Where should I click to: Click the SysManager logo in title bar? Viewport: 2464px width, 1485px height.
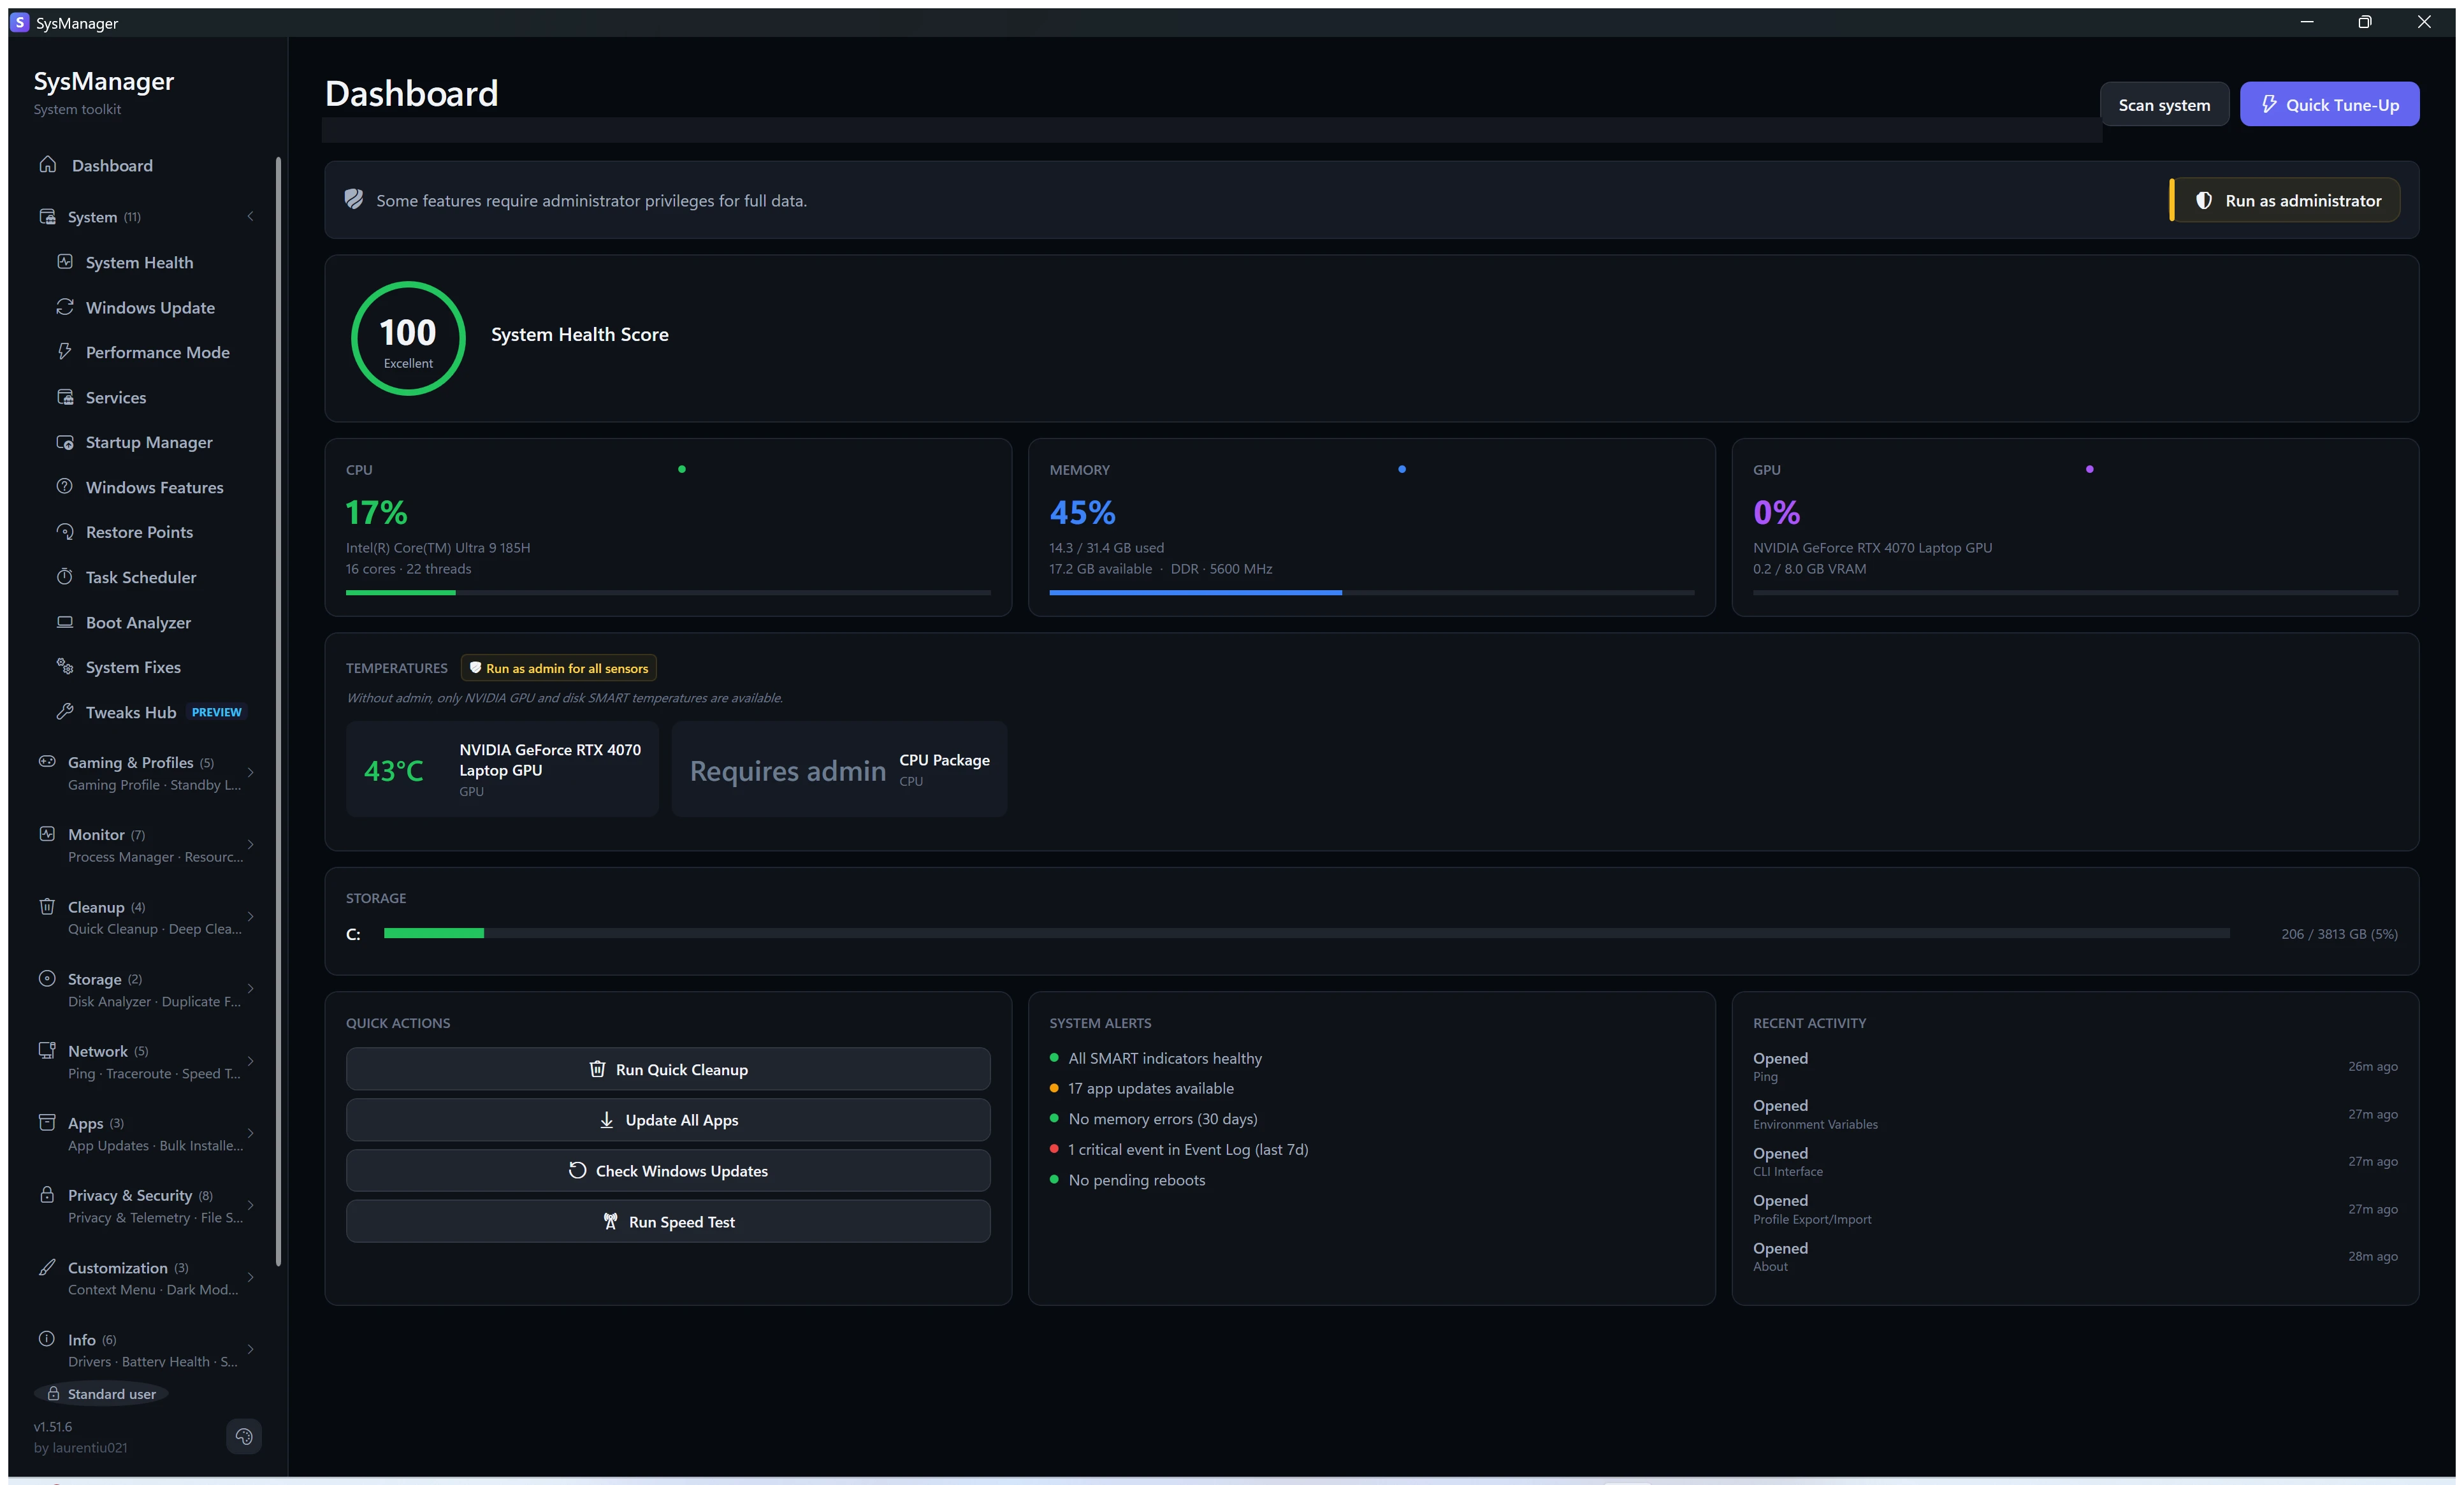[20, 22]
